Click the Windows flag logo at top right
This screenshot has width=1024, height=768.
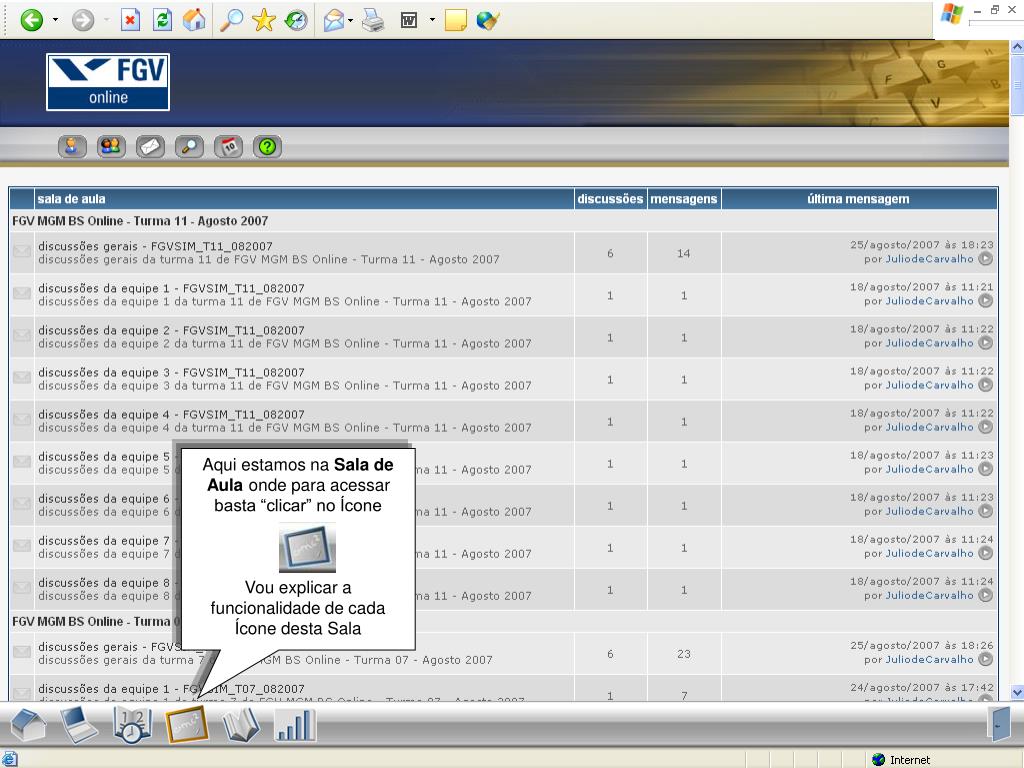point(952,14)
